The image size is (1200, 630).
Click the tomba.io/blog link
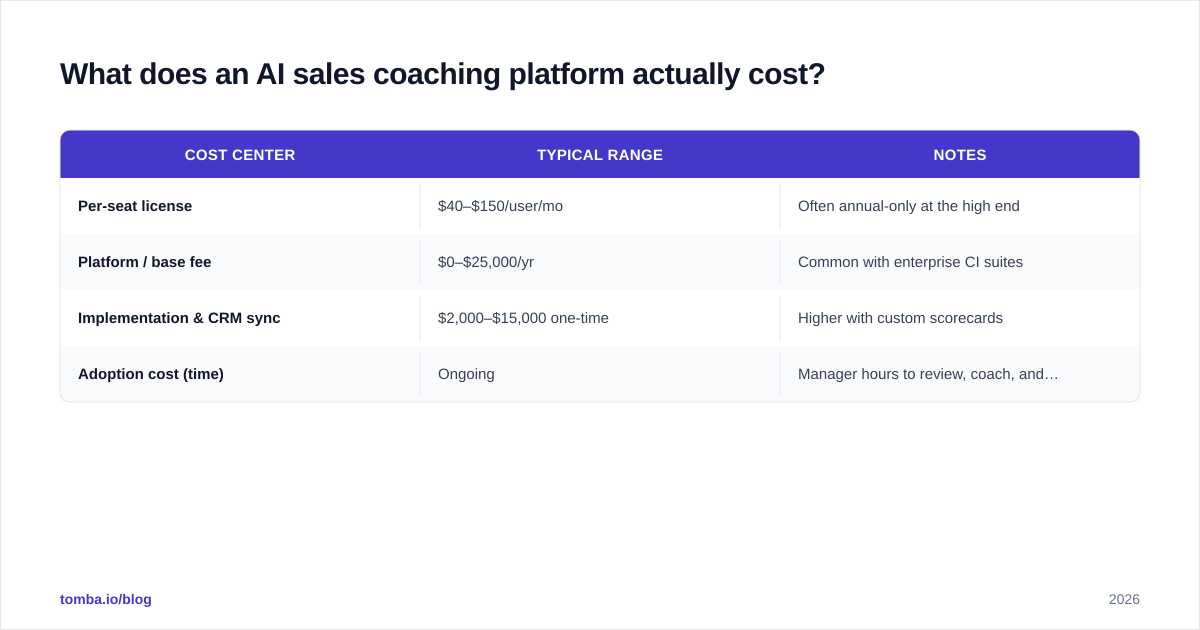pyautogui.click(x=106, y=599)
